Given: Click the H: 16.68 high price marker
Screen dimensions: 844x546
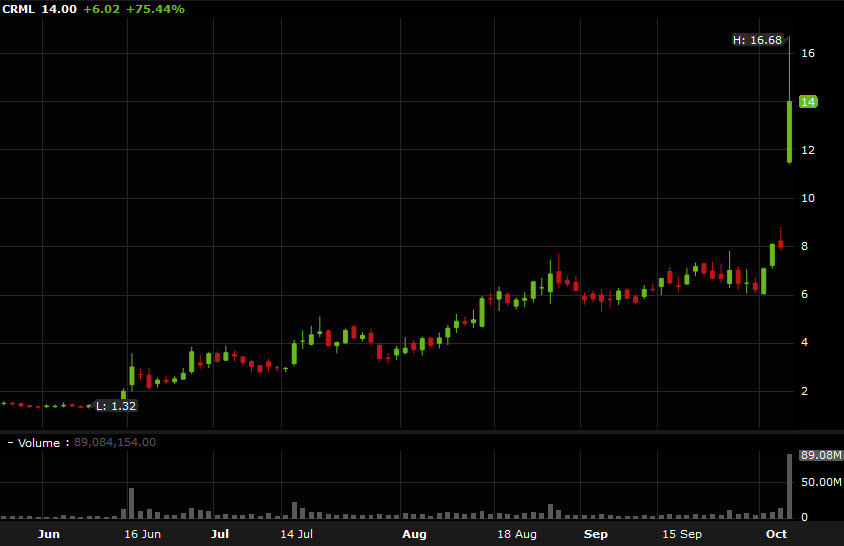Looking at the screenshot, I should 757,40.
